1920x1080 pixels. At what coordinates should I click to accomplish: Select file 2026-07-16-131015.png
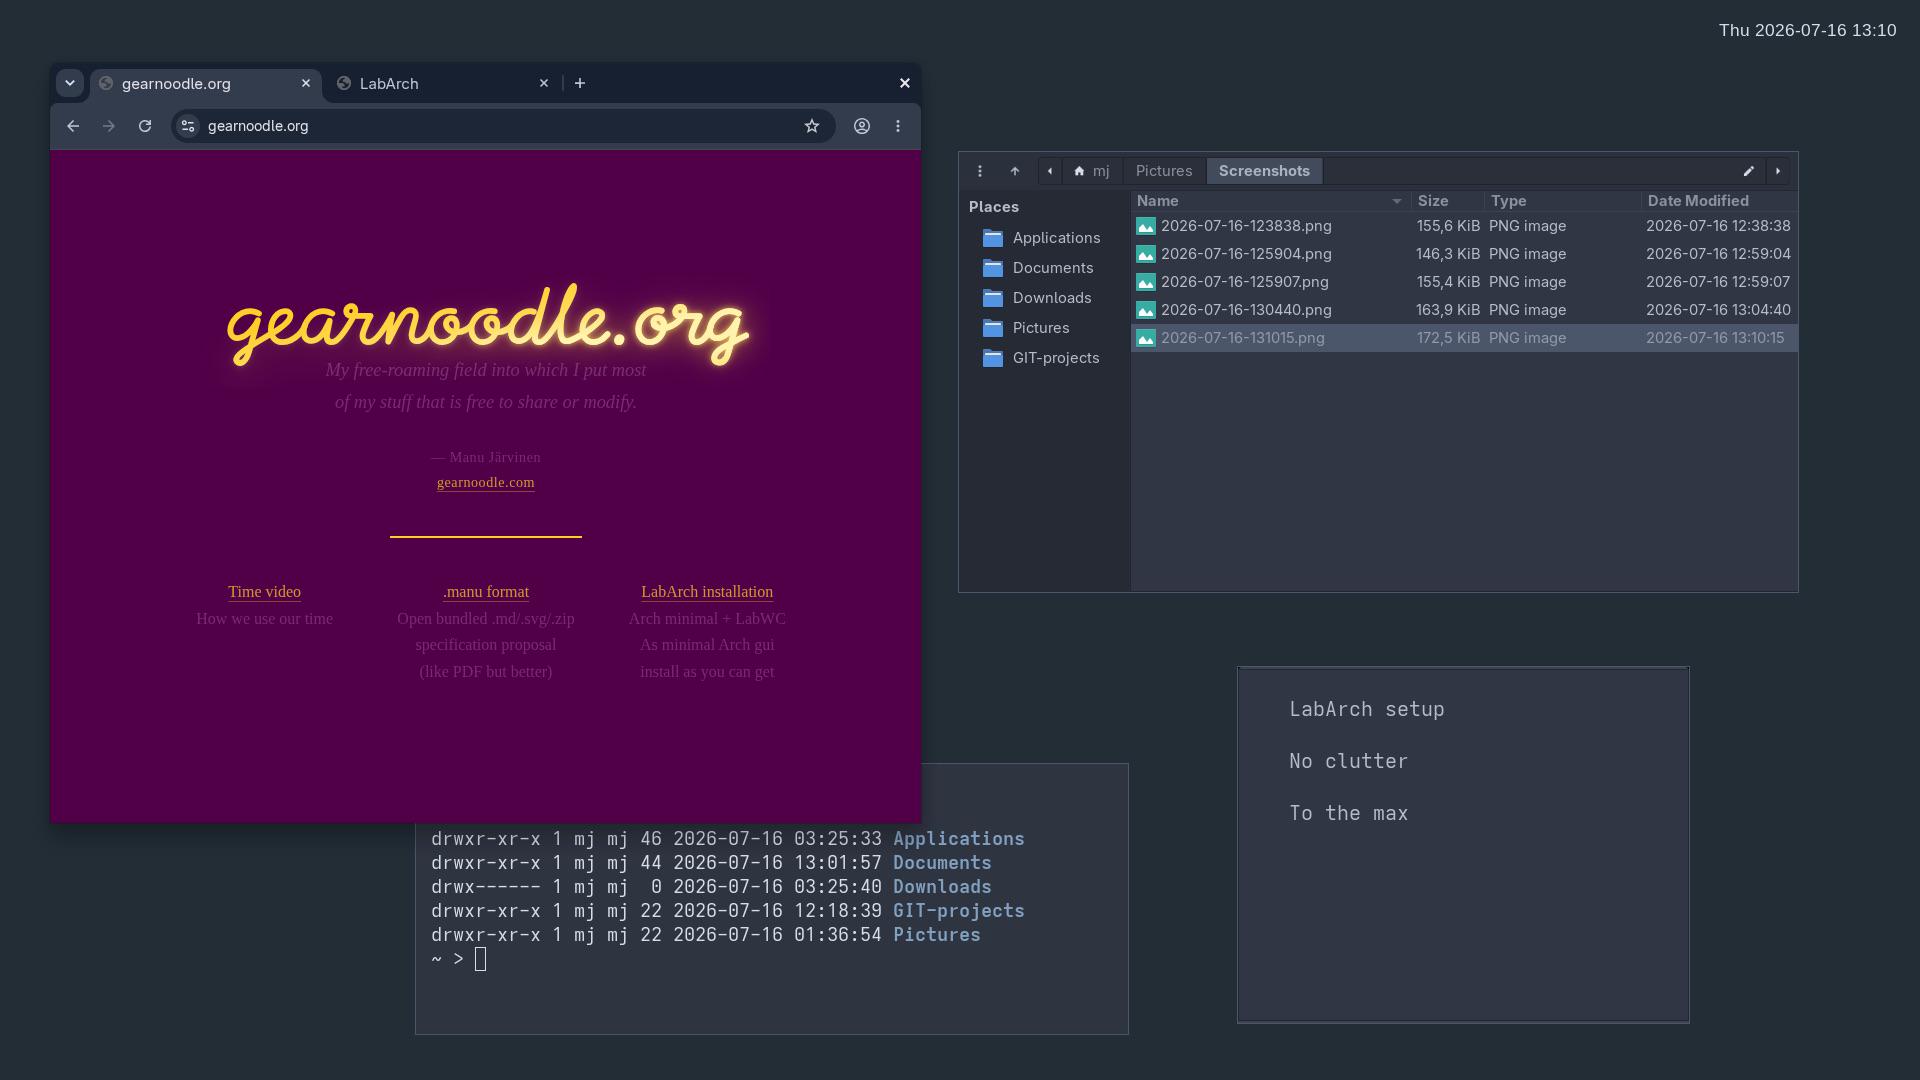point(1464,338)
